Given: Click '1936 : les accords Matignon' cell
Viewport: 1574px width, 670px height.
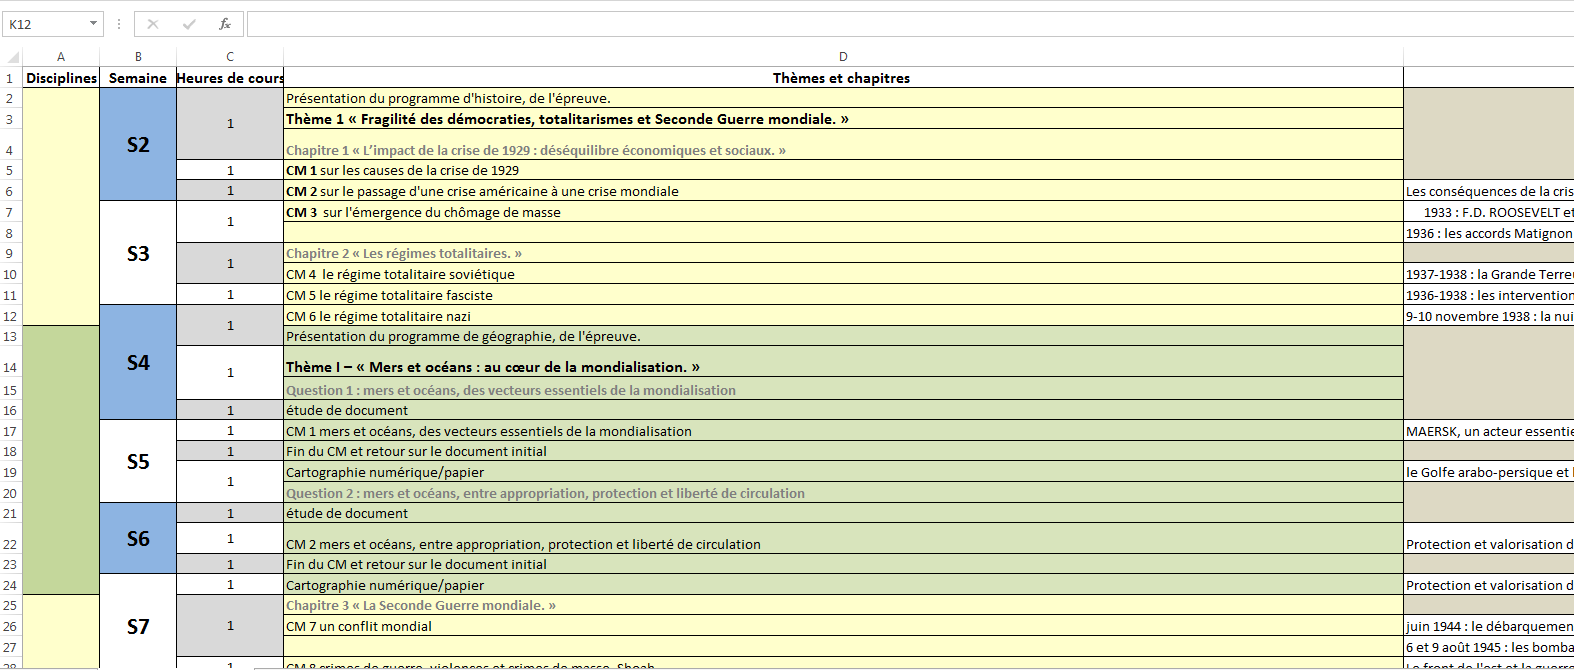Looking at the screenshot, I should [1489, 233].
